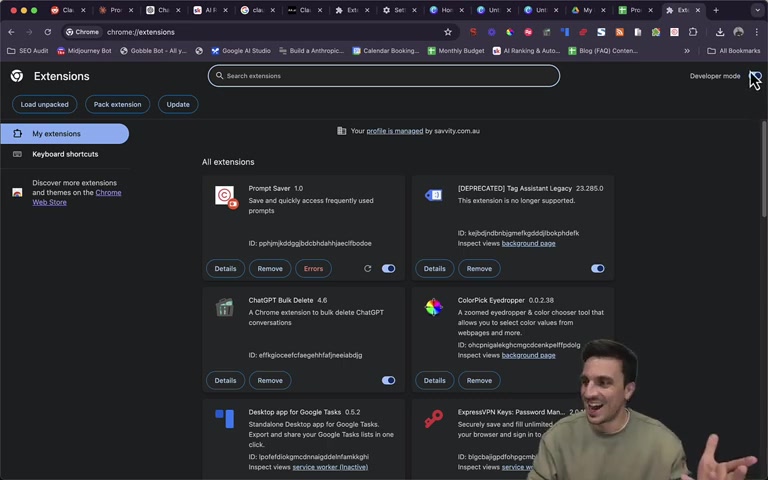The height and width of the screenshot is (480, 768).
Task: Inspect ColorPick Eyedropper background page link
Action: pyautogui.click(x=528, y=355)
